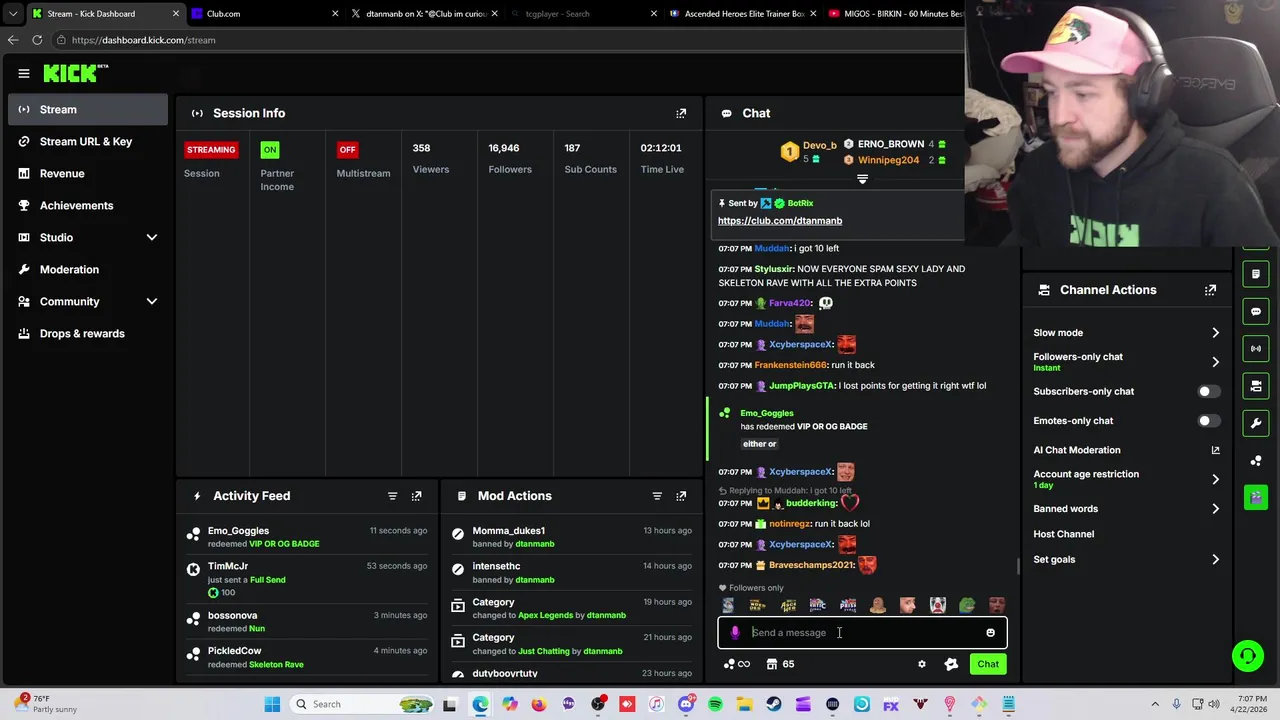Click username Emo_Goggles in Activity Feed
This screenshot has height=720, width=1280.
(238, 531)
